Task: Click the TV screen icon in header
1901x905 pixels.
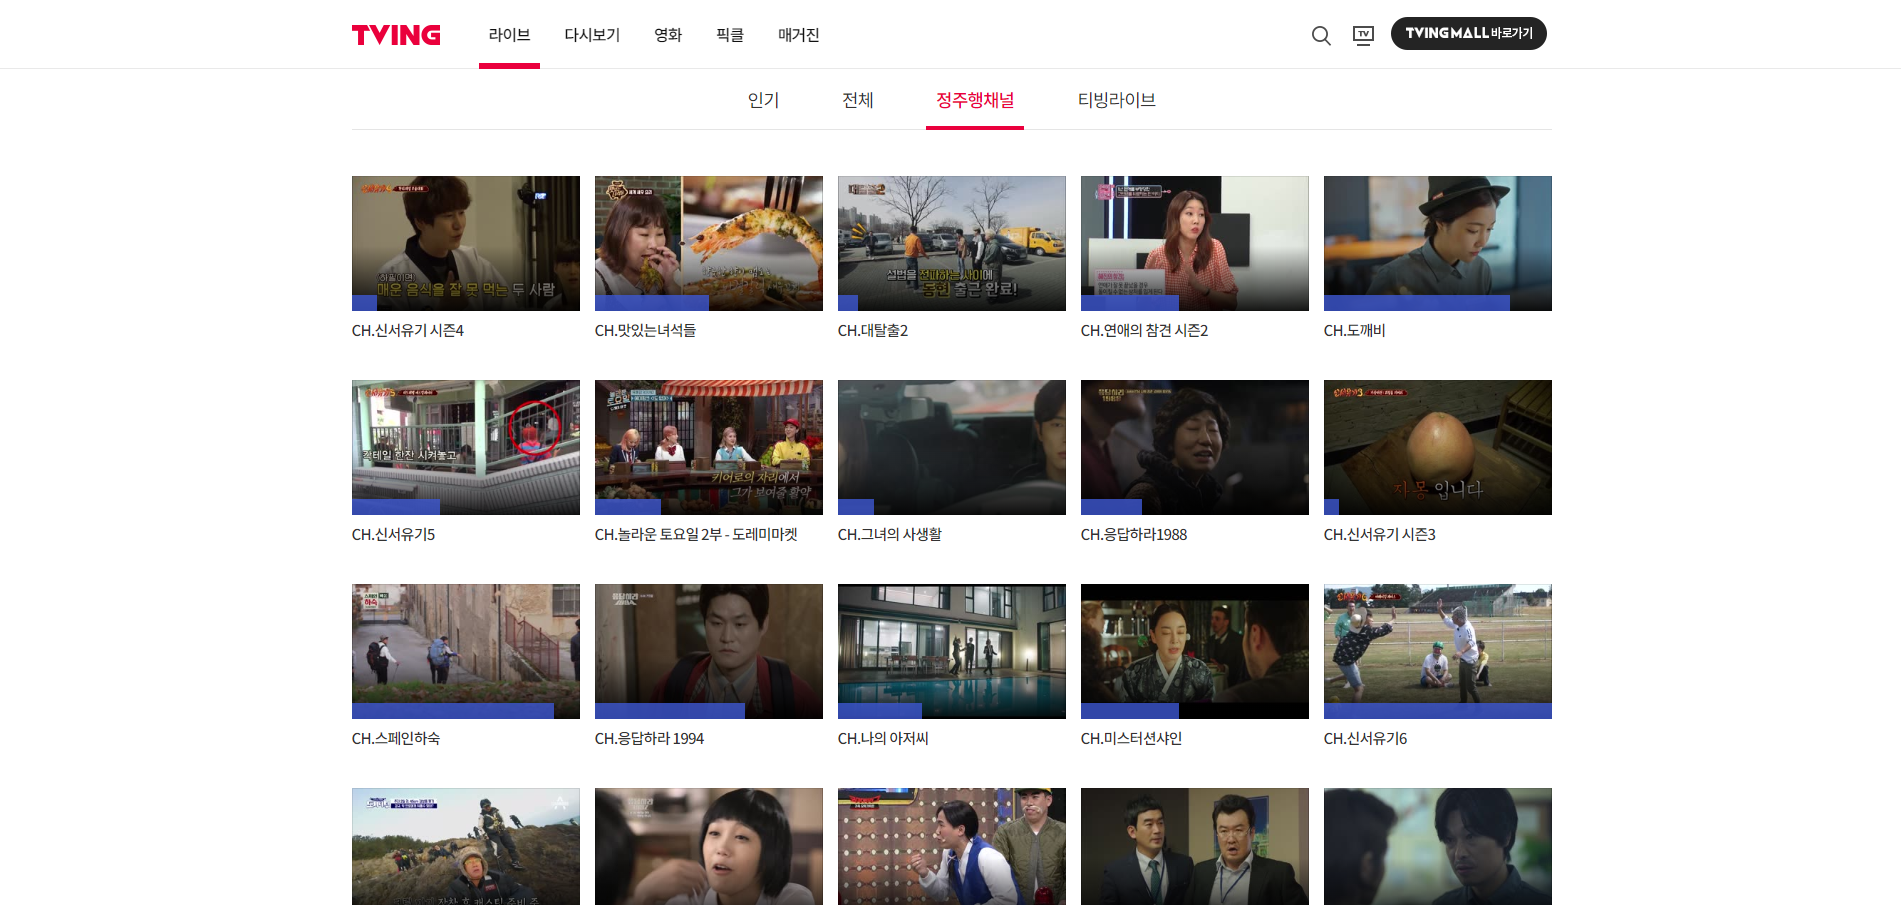Action: (1363, 36)
